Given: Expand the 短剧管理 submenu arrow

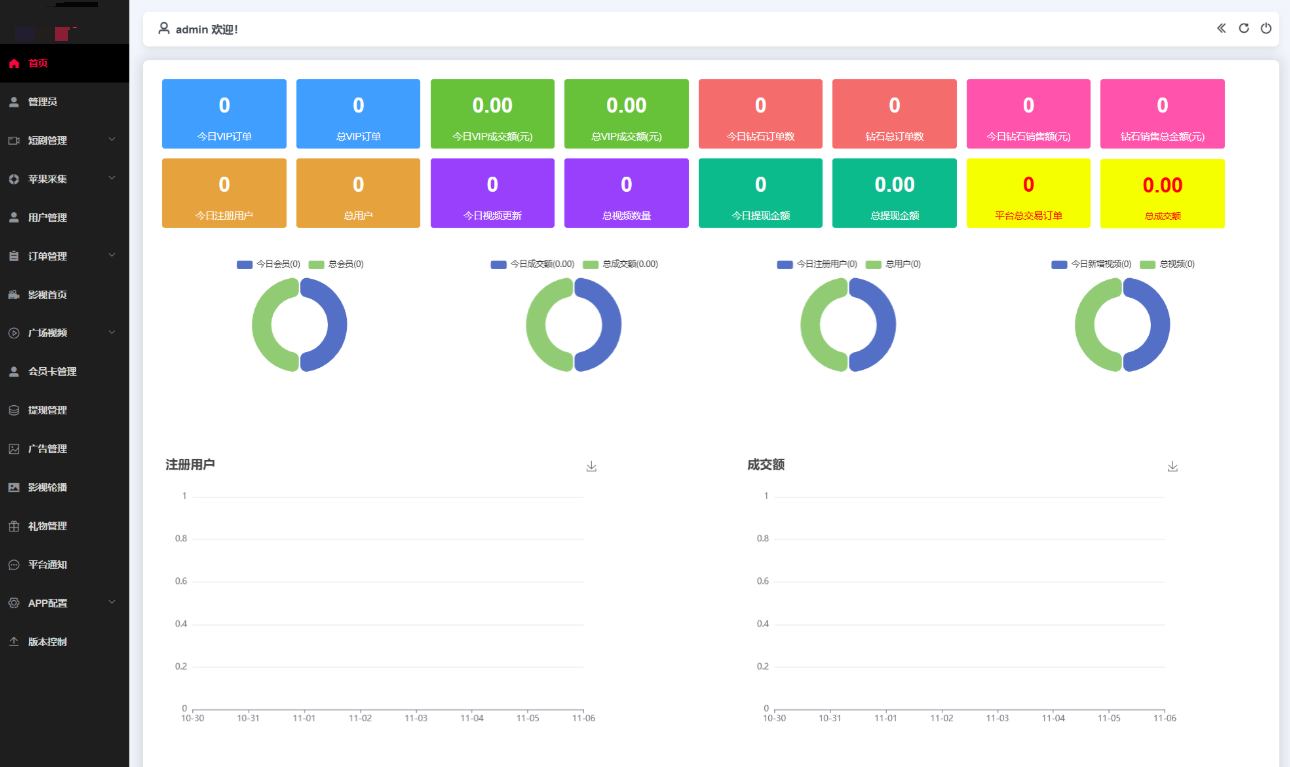Looking at the screenshot, I should [x=112, y=139].
